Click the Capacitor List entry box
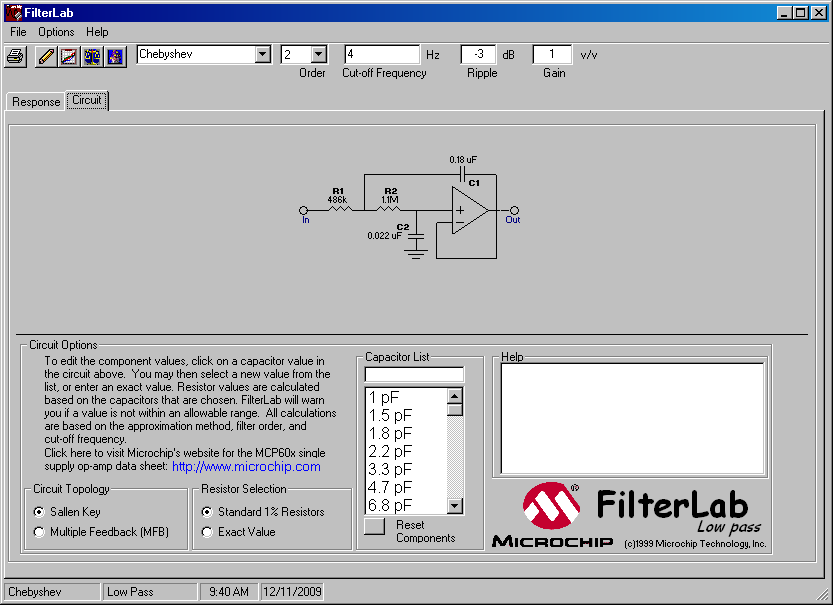The width and height of the screenshot is (833, 605). tap(414, 374)
